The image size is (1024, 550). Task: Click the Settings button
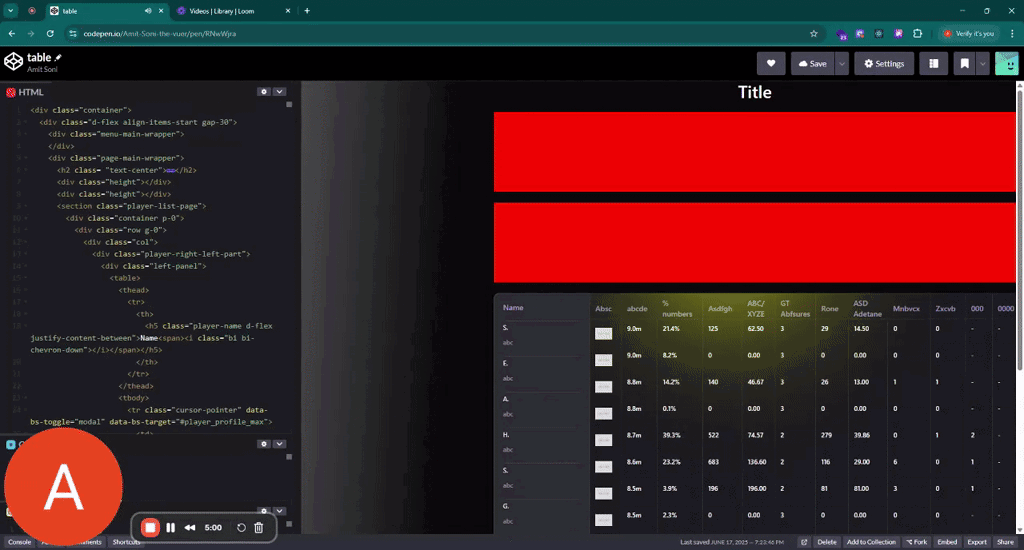(883, 63)
